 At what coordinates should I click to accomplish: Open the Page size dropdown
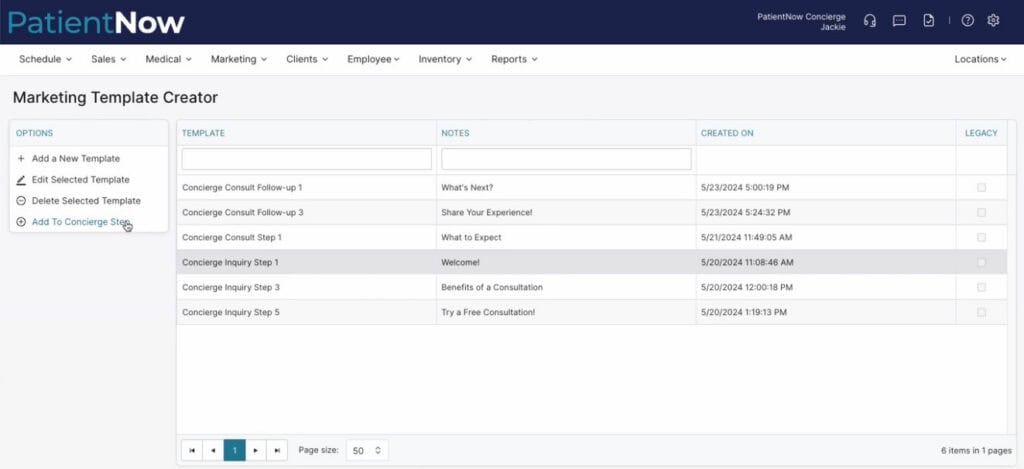pos(367,450)
